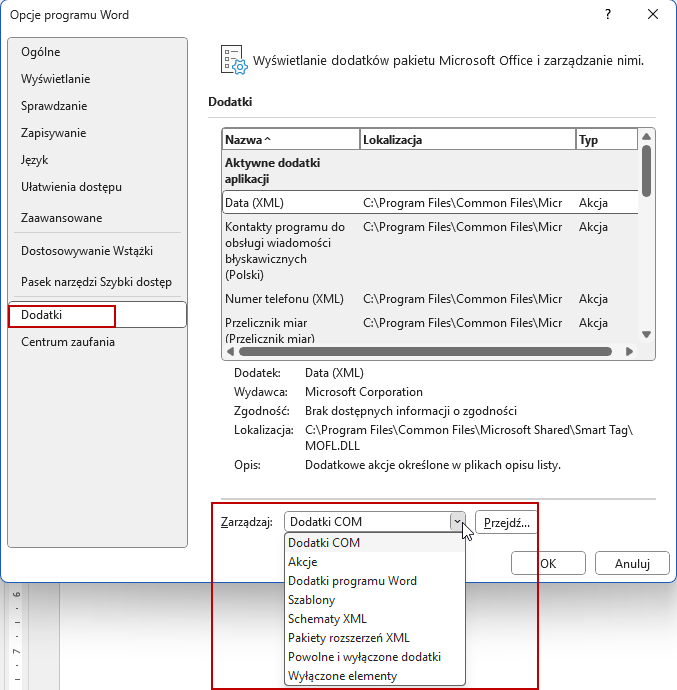
Task: Select Pasek narzędzi Szybki dostęp
Action: (96, 282)
